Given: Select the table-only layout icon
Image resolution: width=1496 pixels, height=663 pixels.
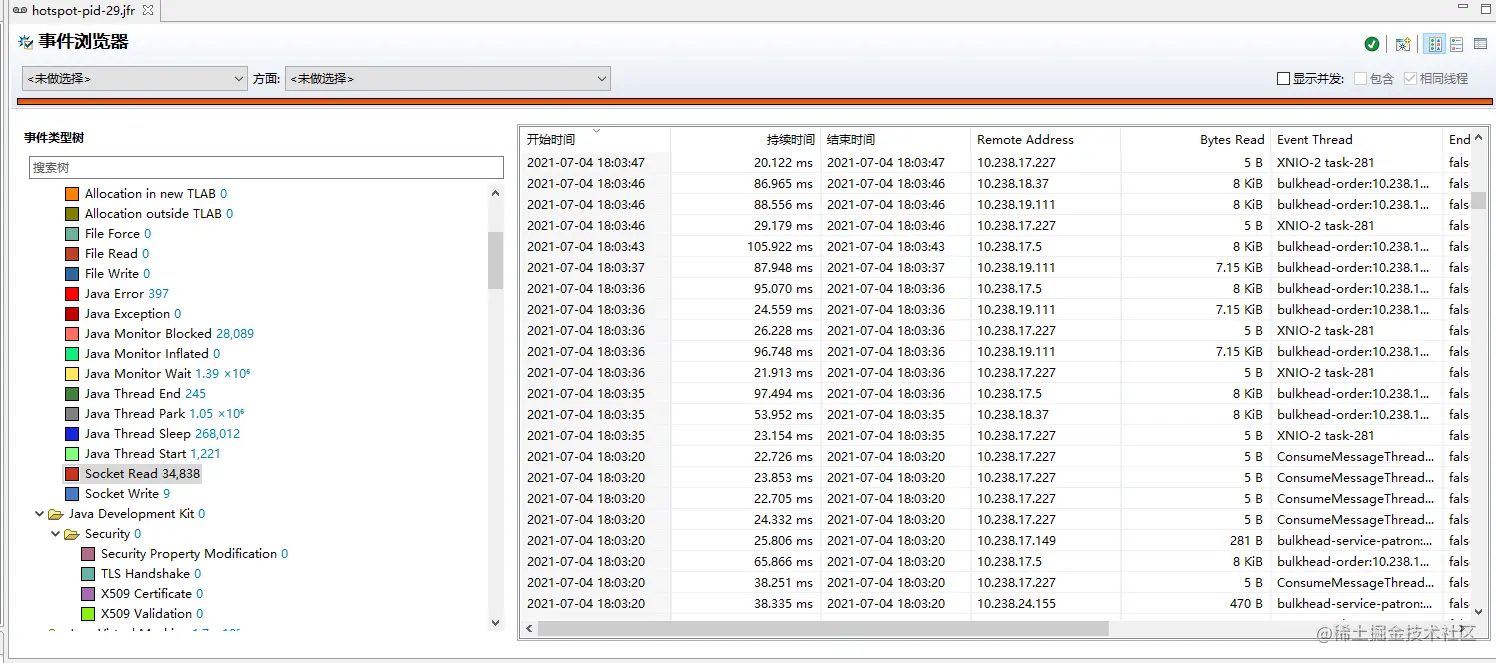Looking at the screenshot, I should (1481, 44).
